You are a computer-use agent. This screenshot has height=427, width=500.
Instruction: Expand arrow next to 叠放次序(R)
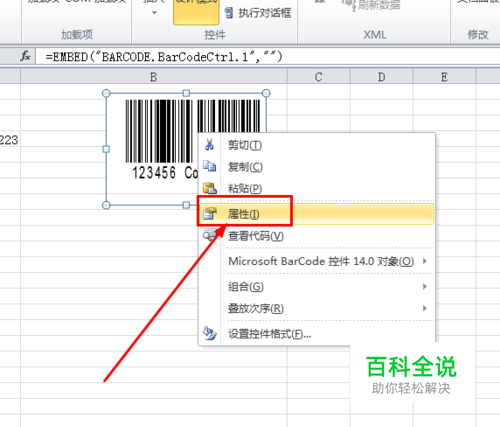[x=425, y=308]
